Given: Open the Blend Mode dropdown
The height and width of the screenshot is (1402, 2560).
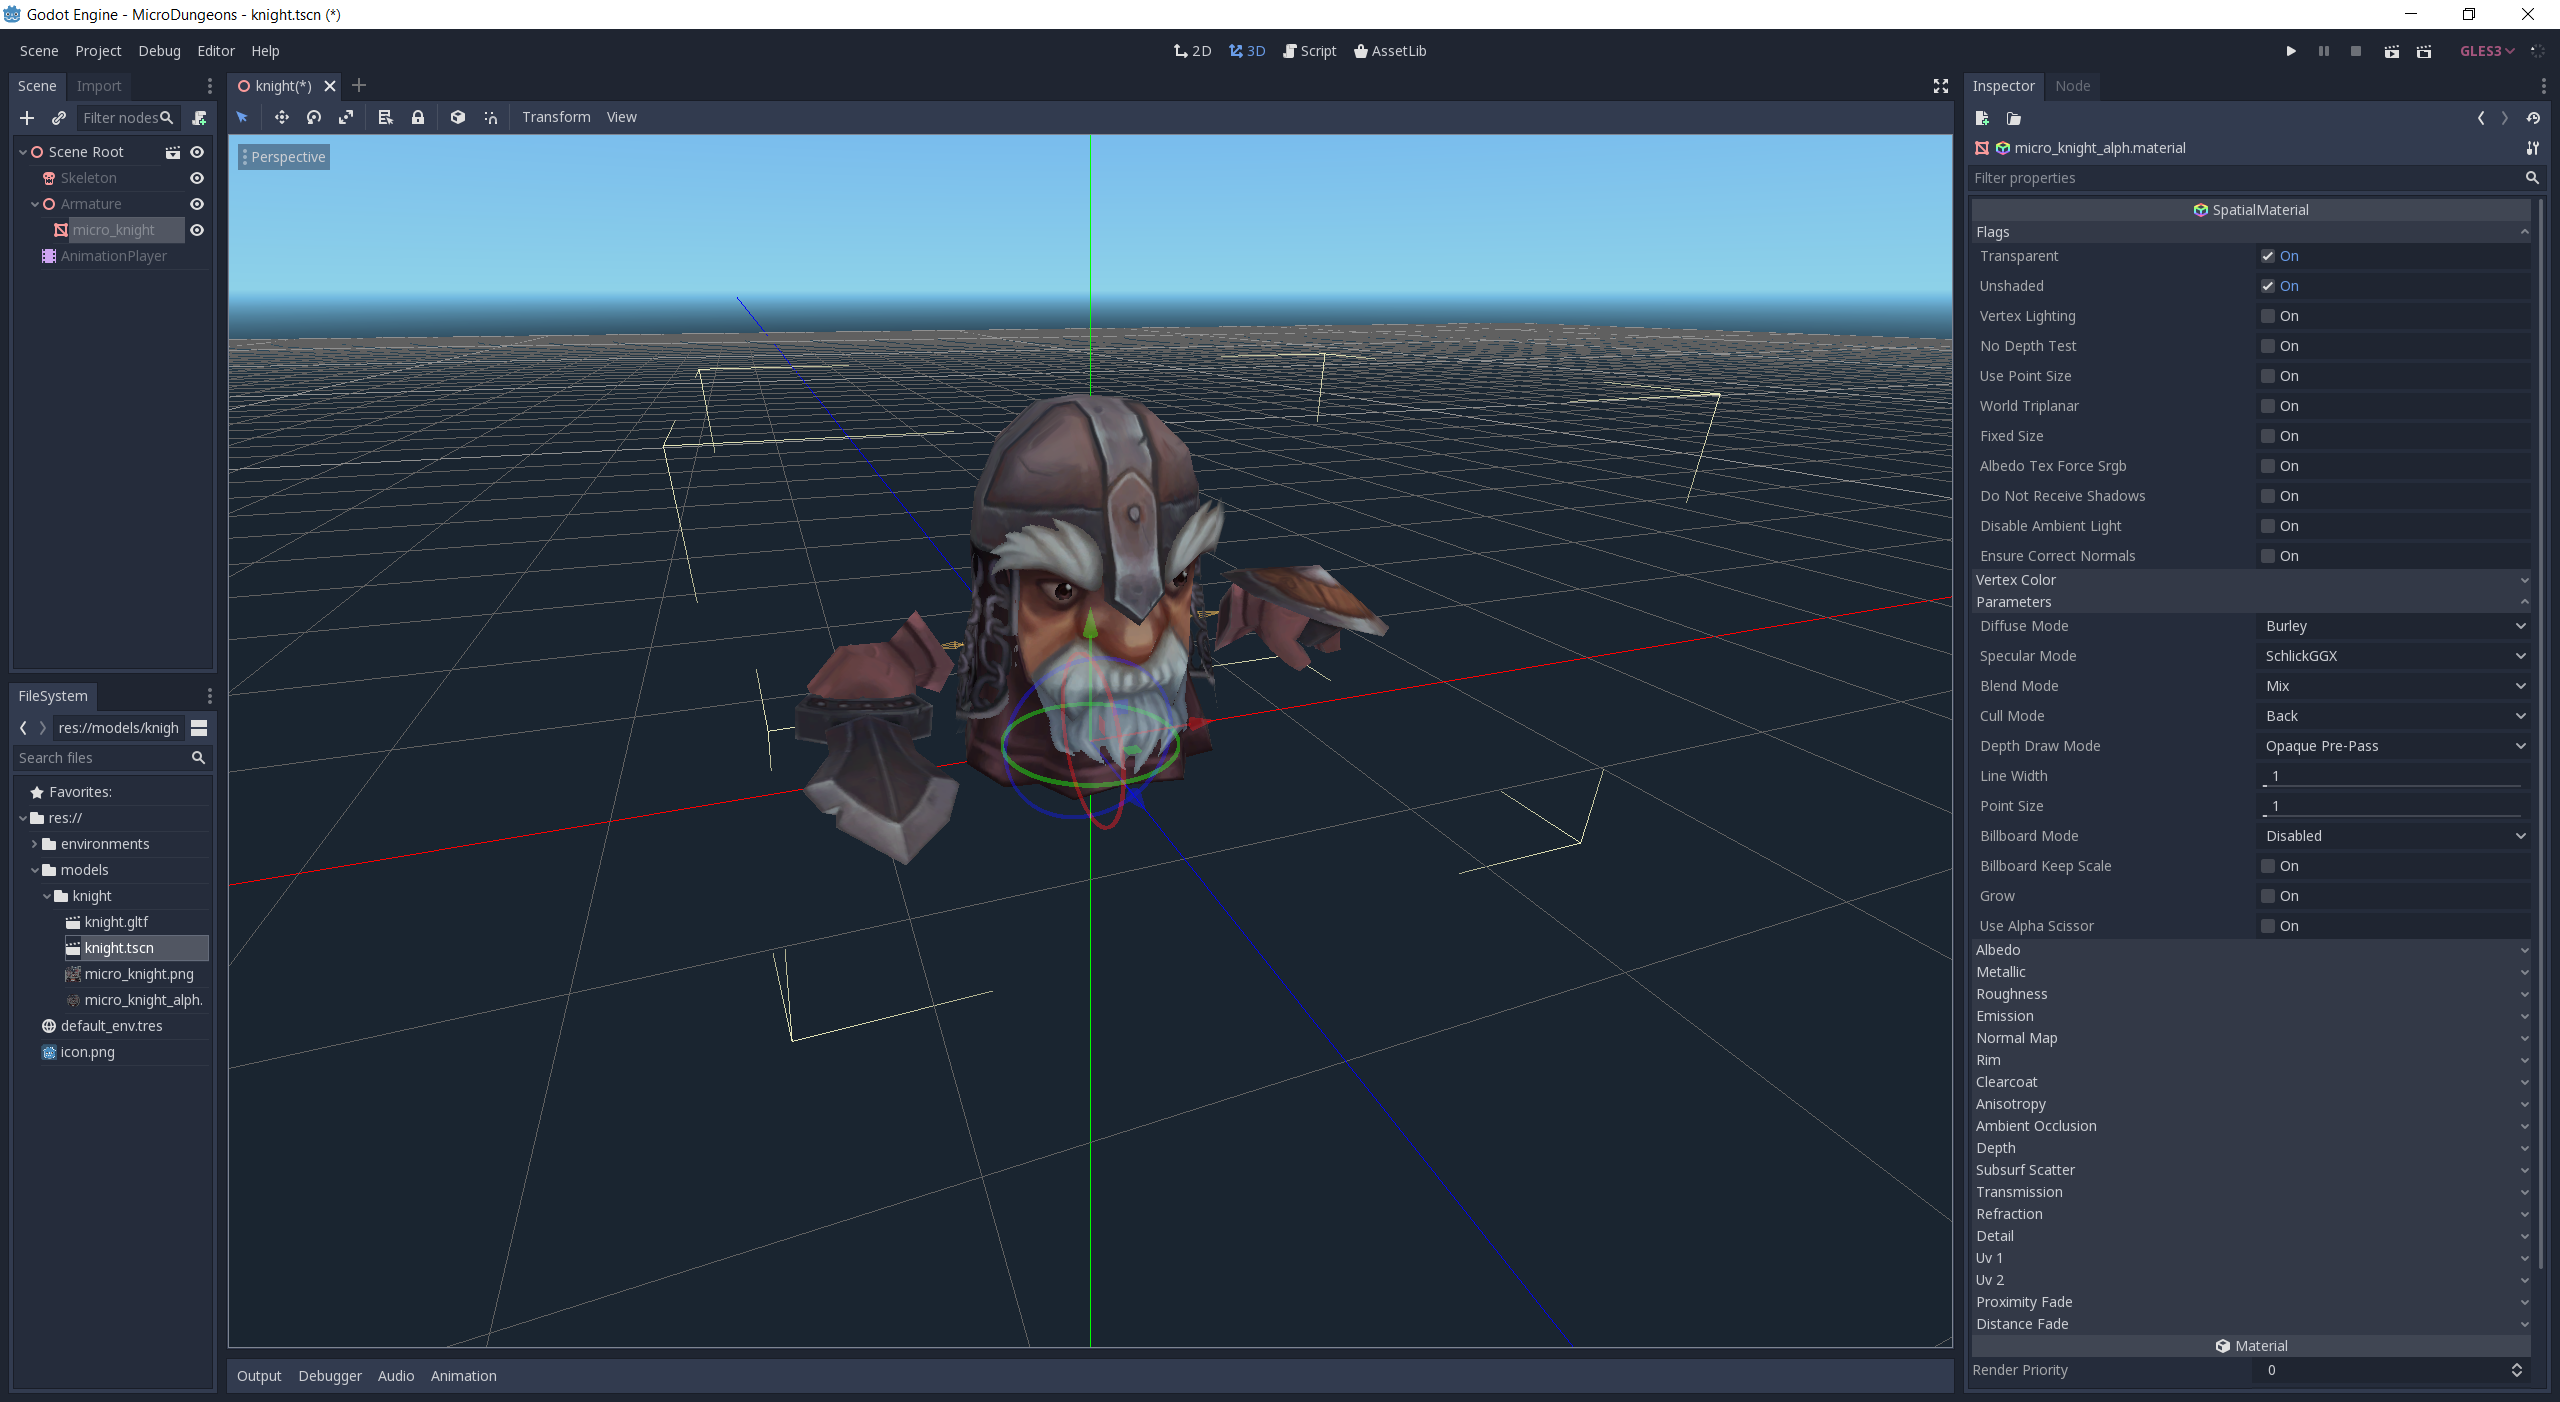Looking at the screenshot, I should pyautogui.click(x=2393, y=686).
